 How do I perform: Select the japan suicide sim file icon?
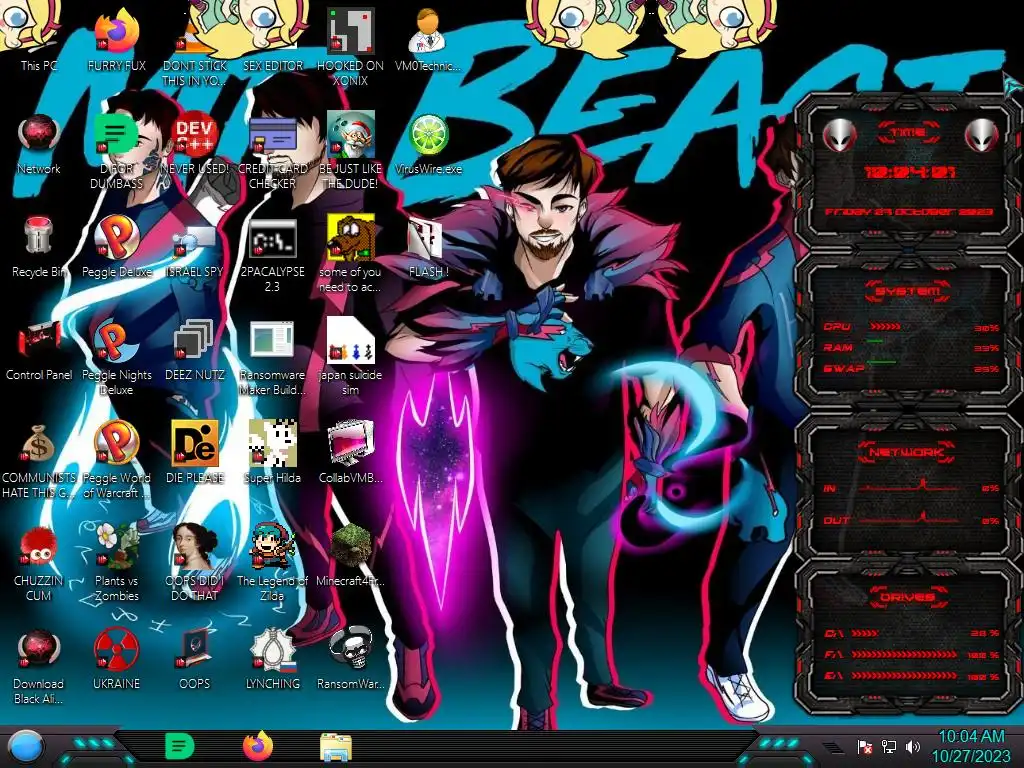(x=351, y=358)
